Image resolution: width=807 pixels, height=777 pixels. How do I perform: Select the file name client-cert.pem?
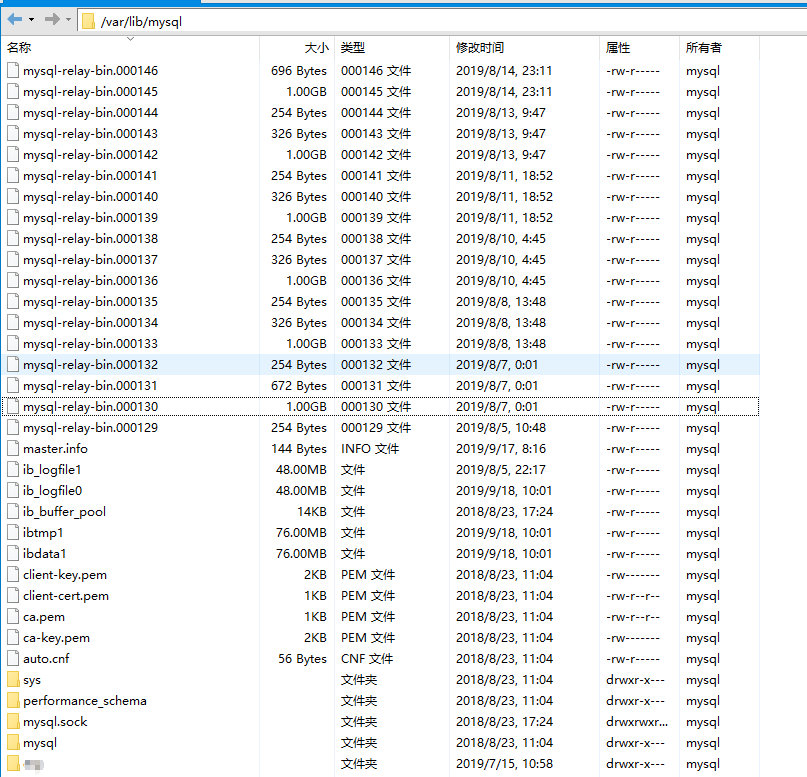pyautogui.click(x=66, y=596)
